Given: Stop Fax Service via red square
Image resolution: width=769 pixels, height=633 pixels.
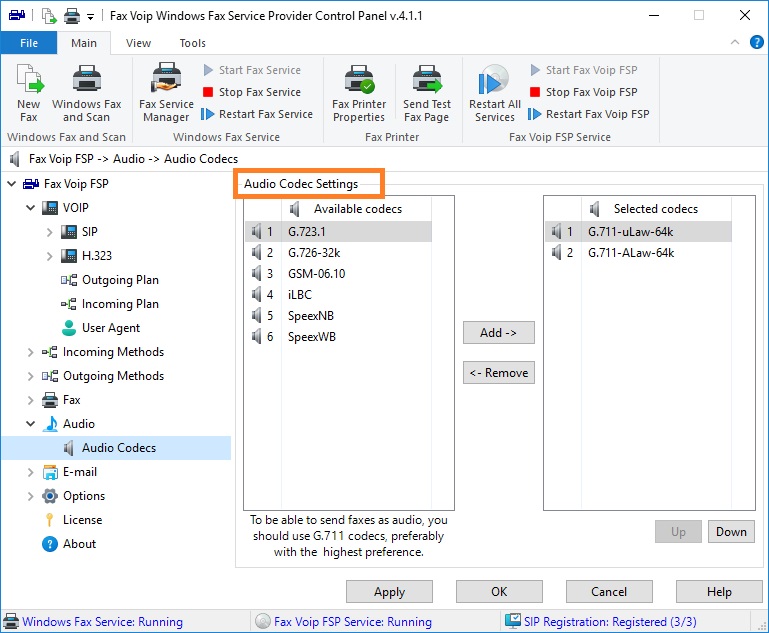Looking at the screenshot, I should tap(252, 92).
